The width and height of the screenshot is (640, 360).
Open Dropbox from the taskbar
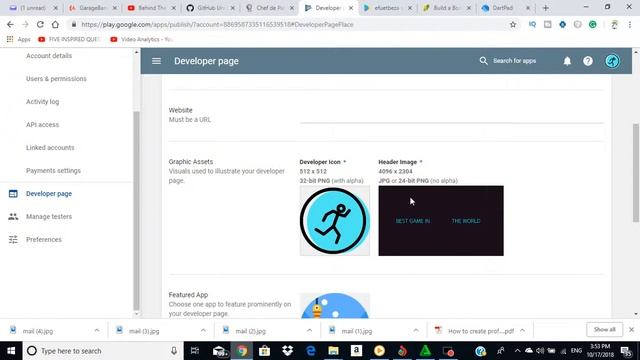(287, 351)
